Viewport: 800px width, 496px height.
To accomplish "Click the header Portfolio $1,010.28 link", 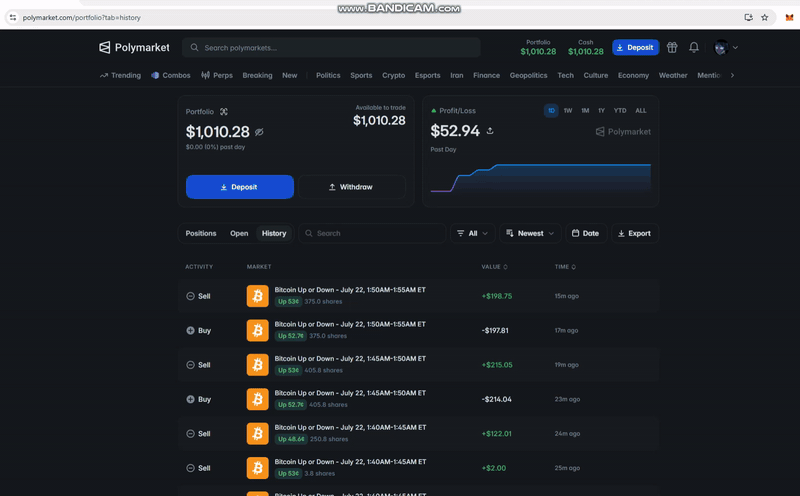I will click(x=538, y=47).
